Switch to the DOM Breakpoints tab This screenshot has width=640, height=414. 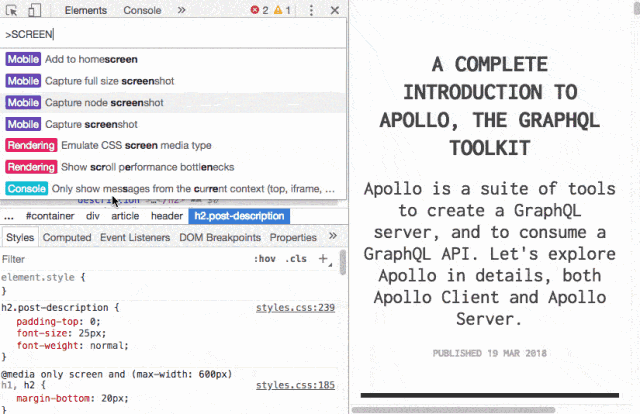220,238
